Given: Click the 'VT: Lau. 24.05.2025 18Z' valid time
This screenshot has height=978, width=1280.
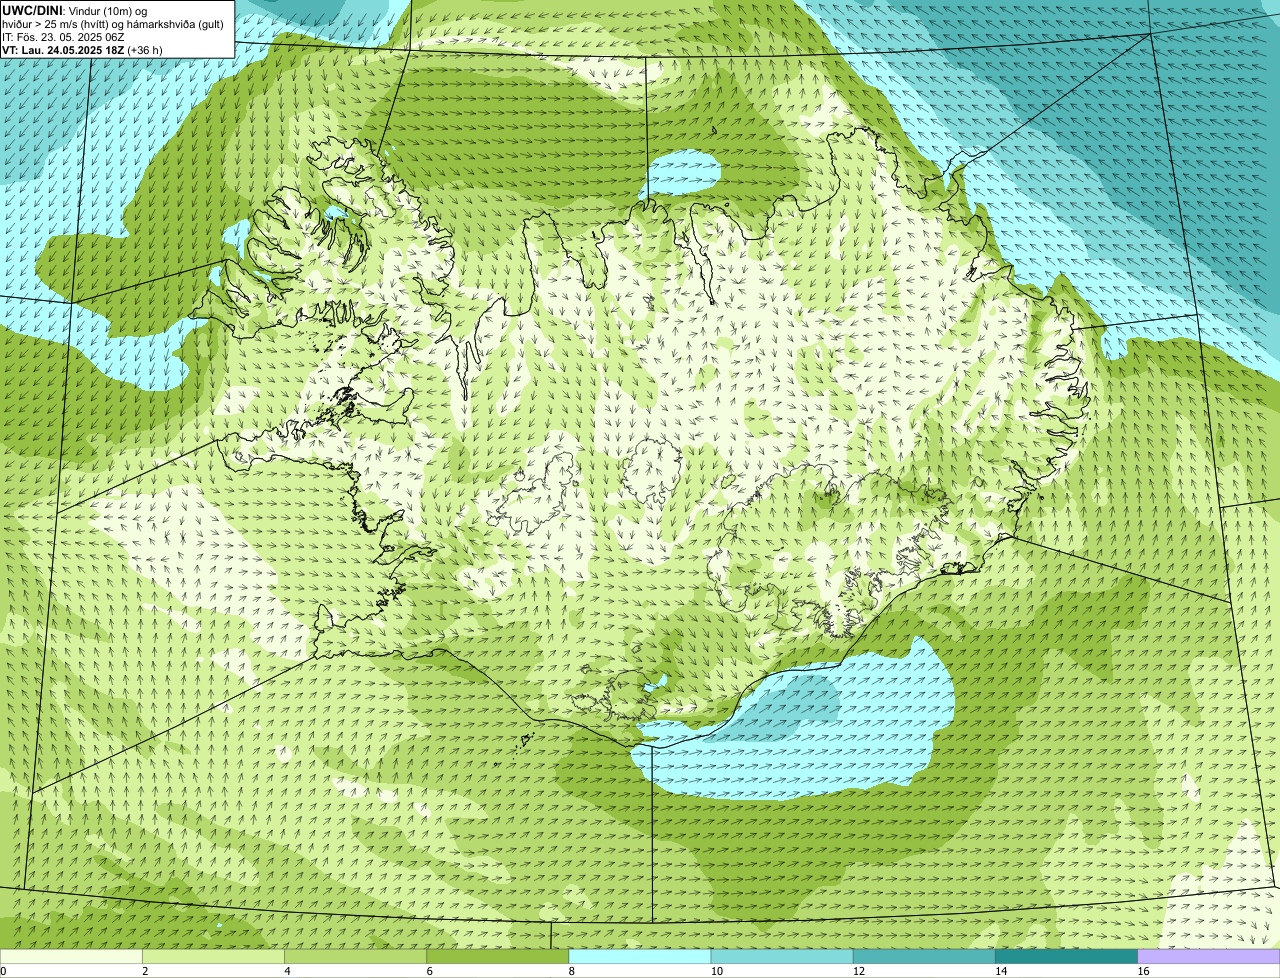Looking at the screenshot, I should [63, 50].
